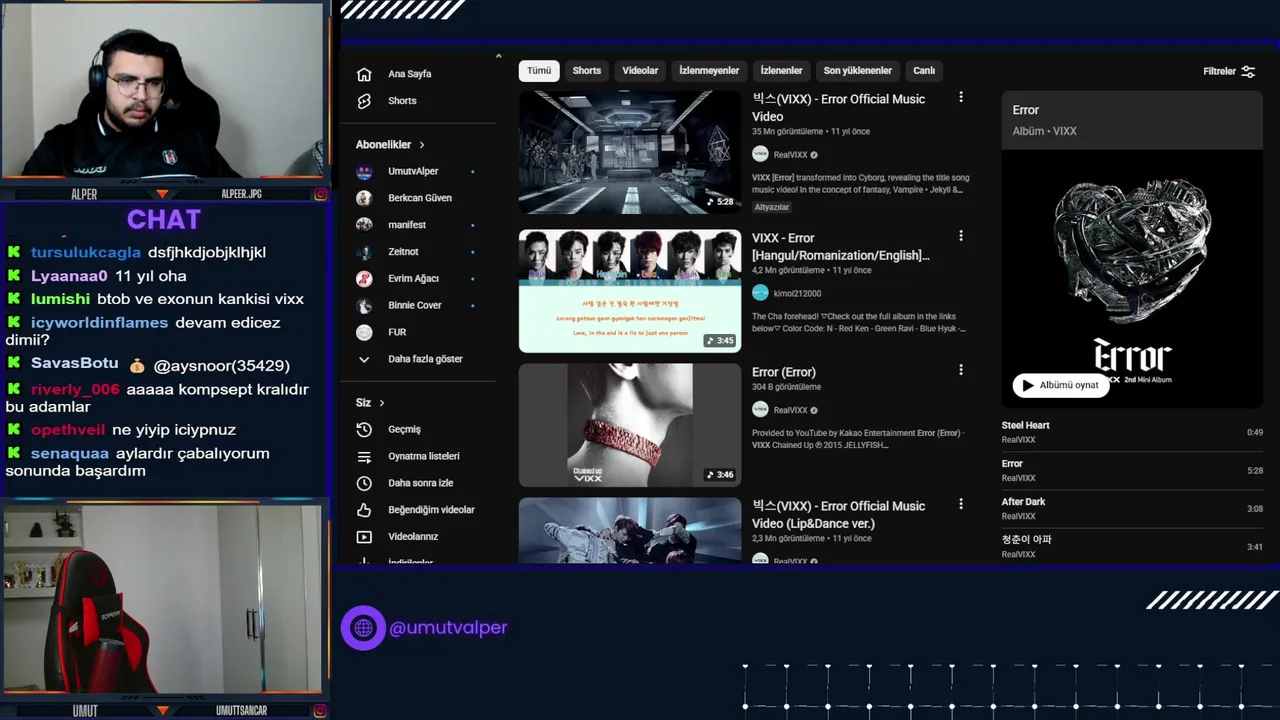
Task: Open VIXX Error Hangul/Romanization/English title
Action: (x=840, y=247)
